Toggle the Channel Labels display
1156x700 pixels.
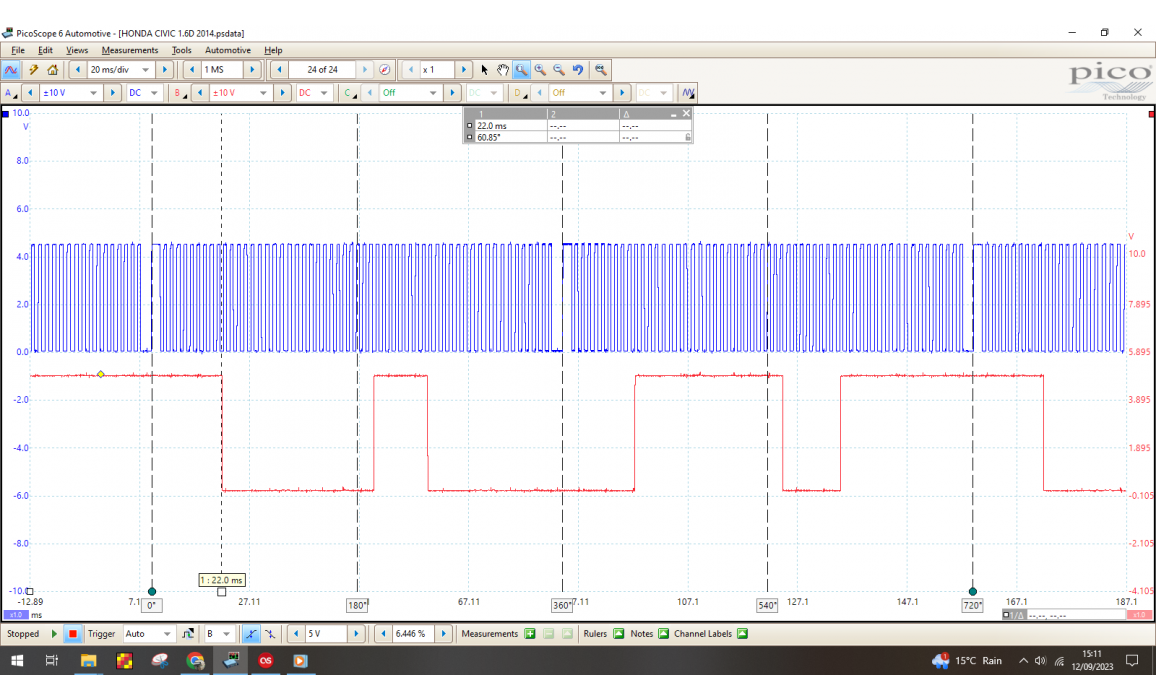pos(741,634)
